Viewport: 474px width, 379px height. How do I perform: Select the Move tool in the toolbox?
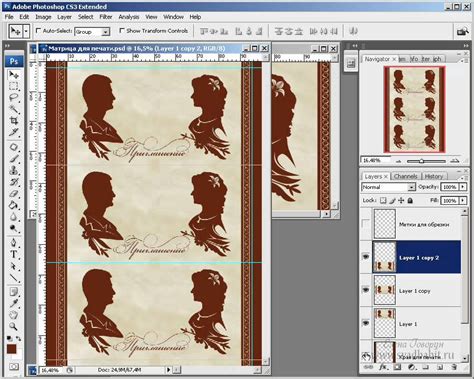click(x=14, y=75)
